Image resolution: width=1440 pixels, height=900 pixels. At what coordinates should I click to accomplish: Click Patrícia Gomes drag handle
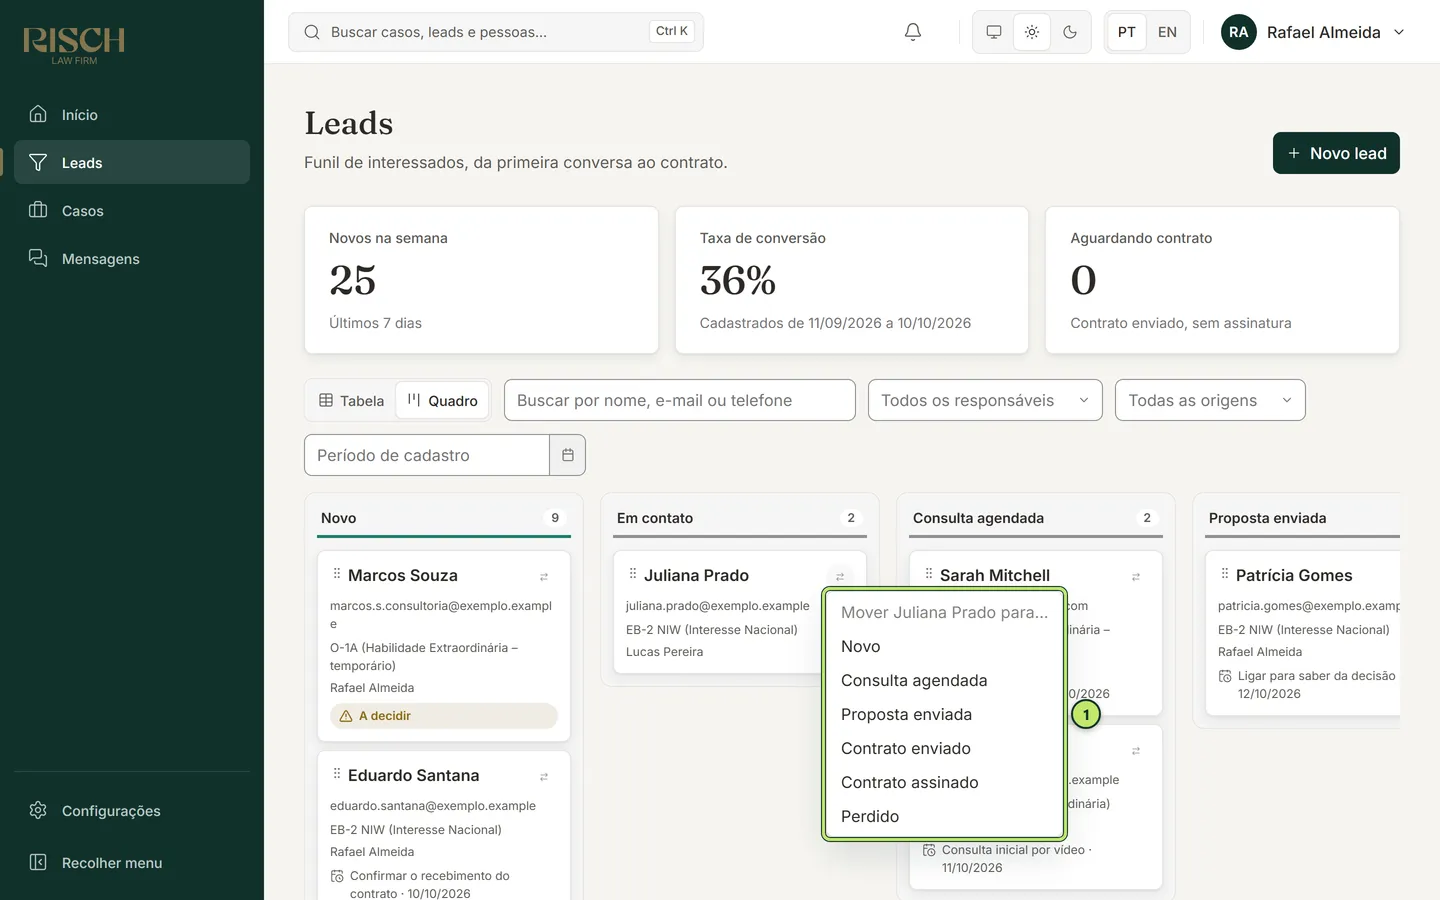click(x=1224, y=574)
